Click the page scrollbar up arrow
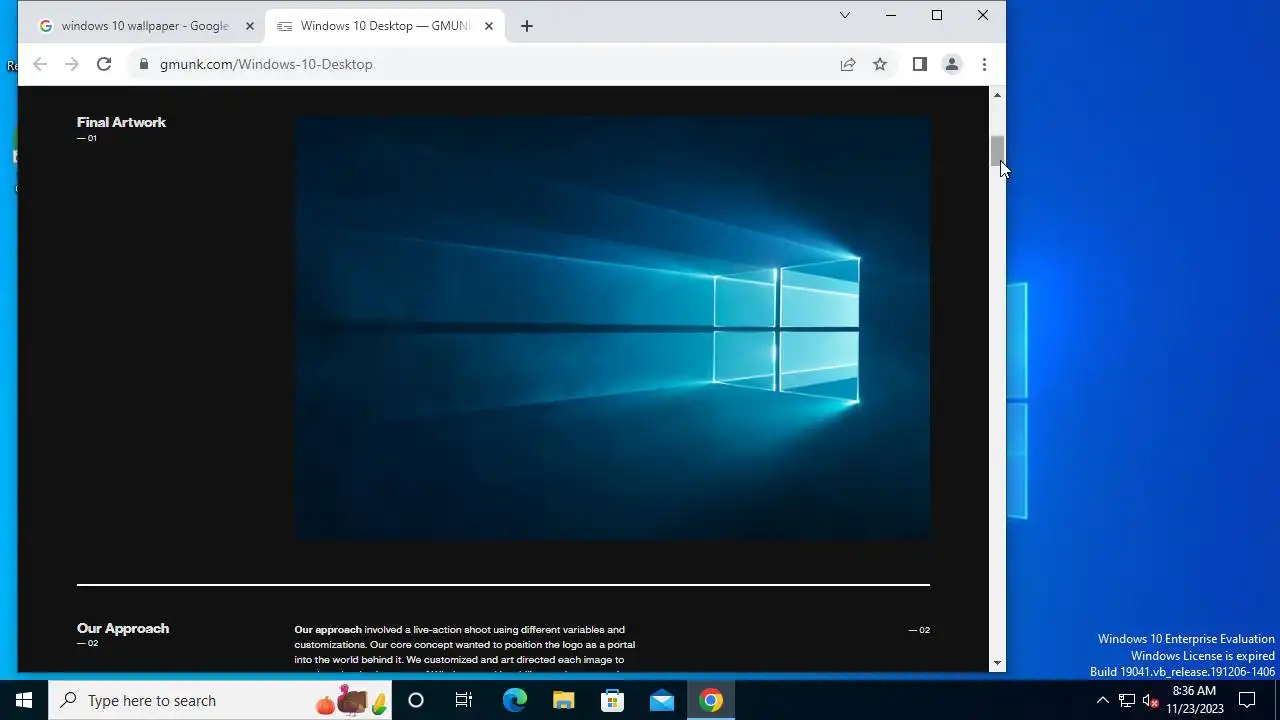 pos(997,95)
